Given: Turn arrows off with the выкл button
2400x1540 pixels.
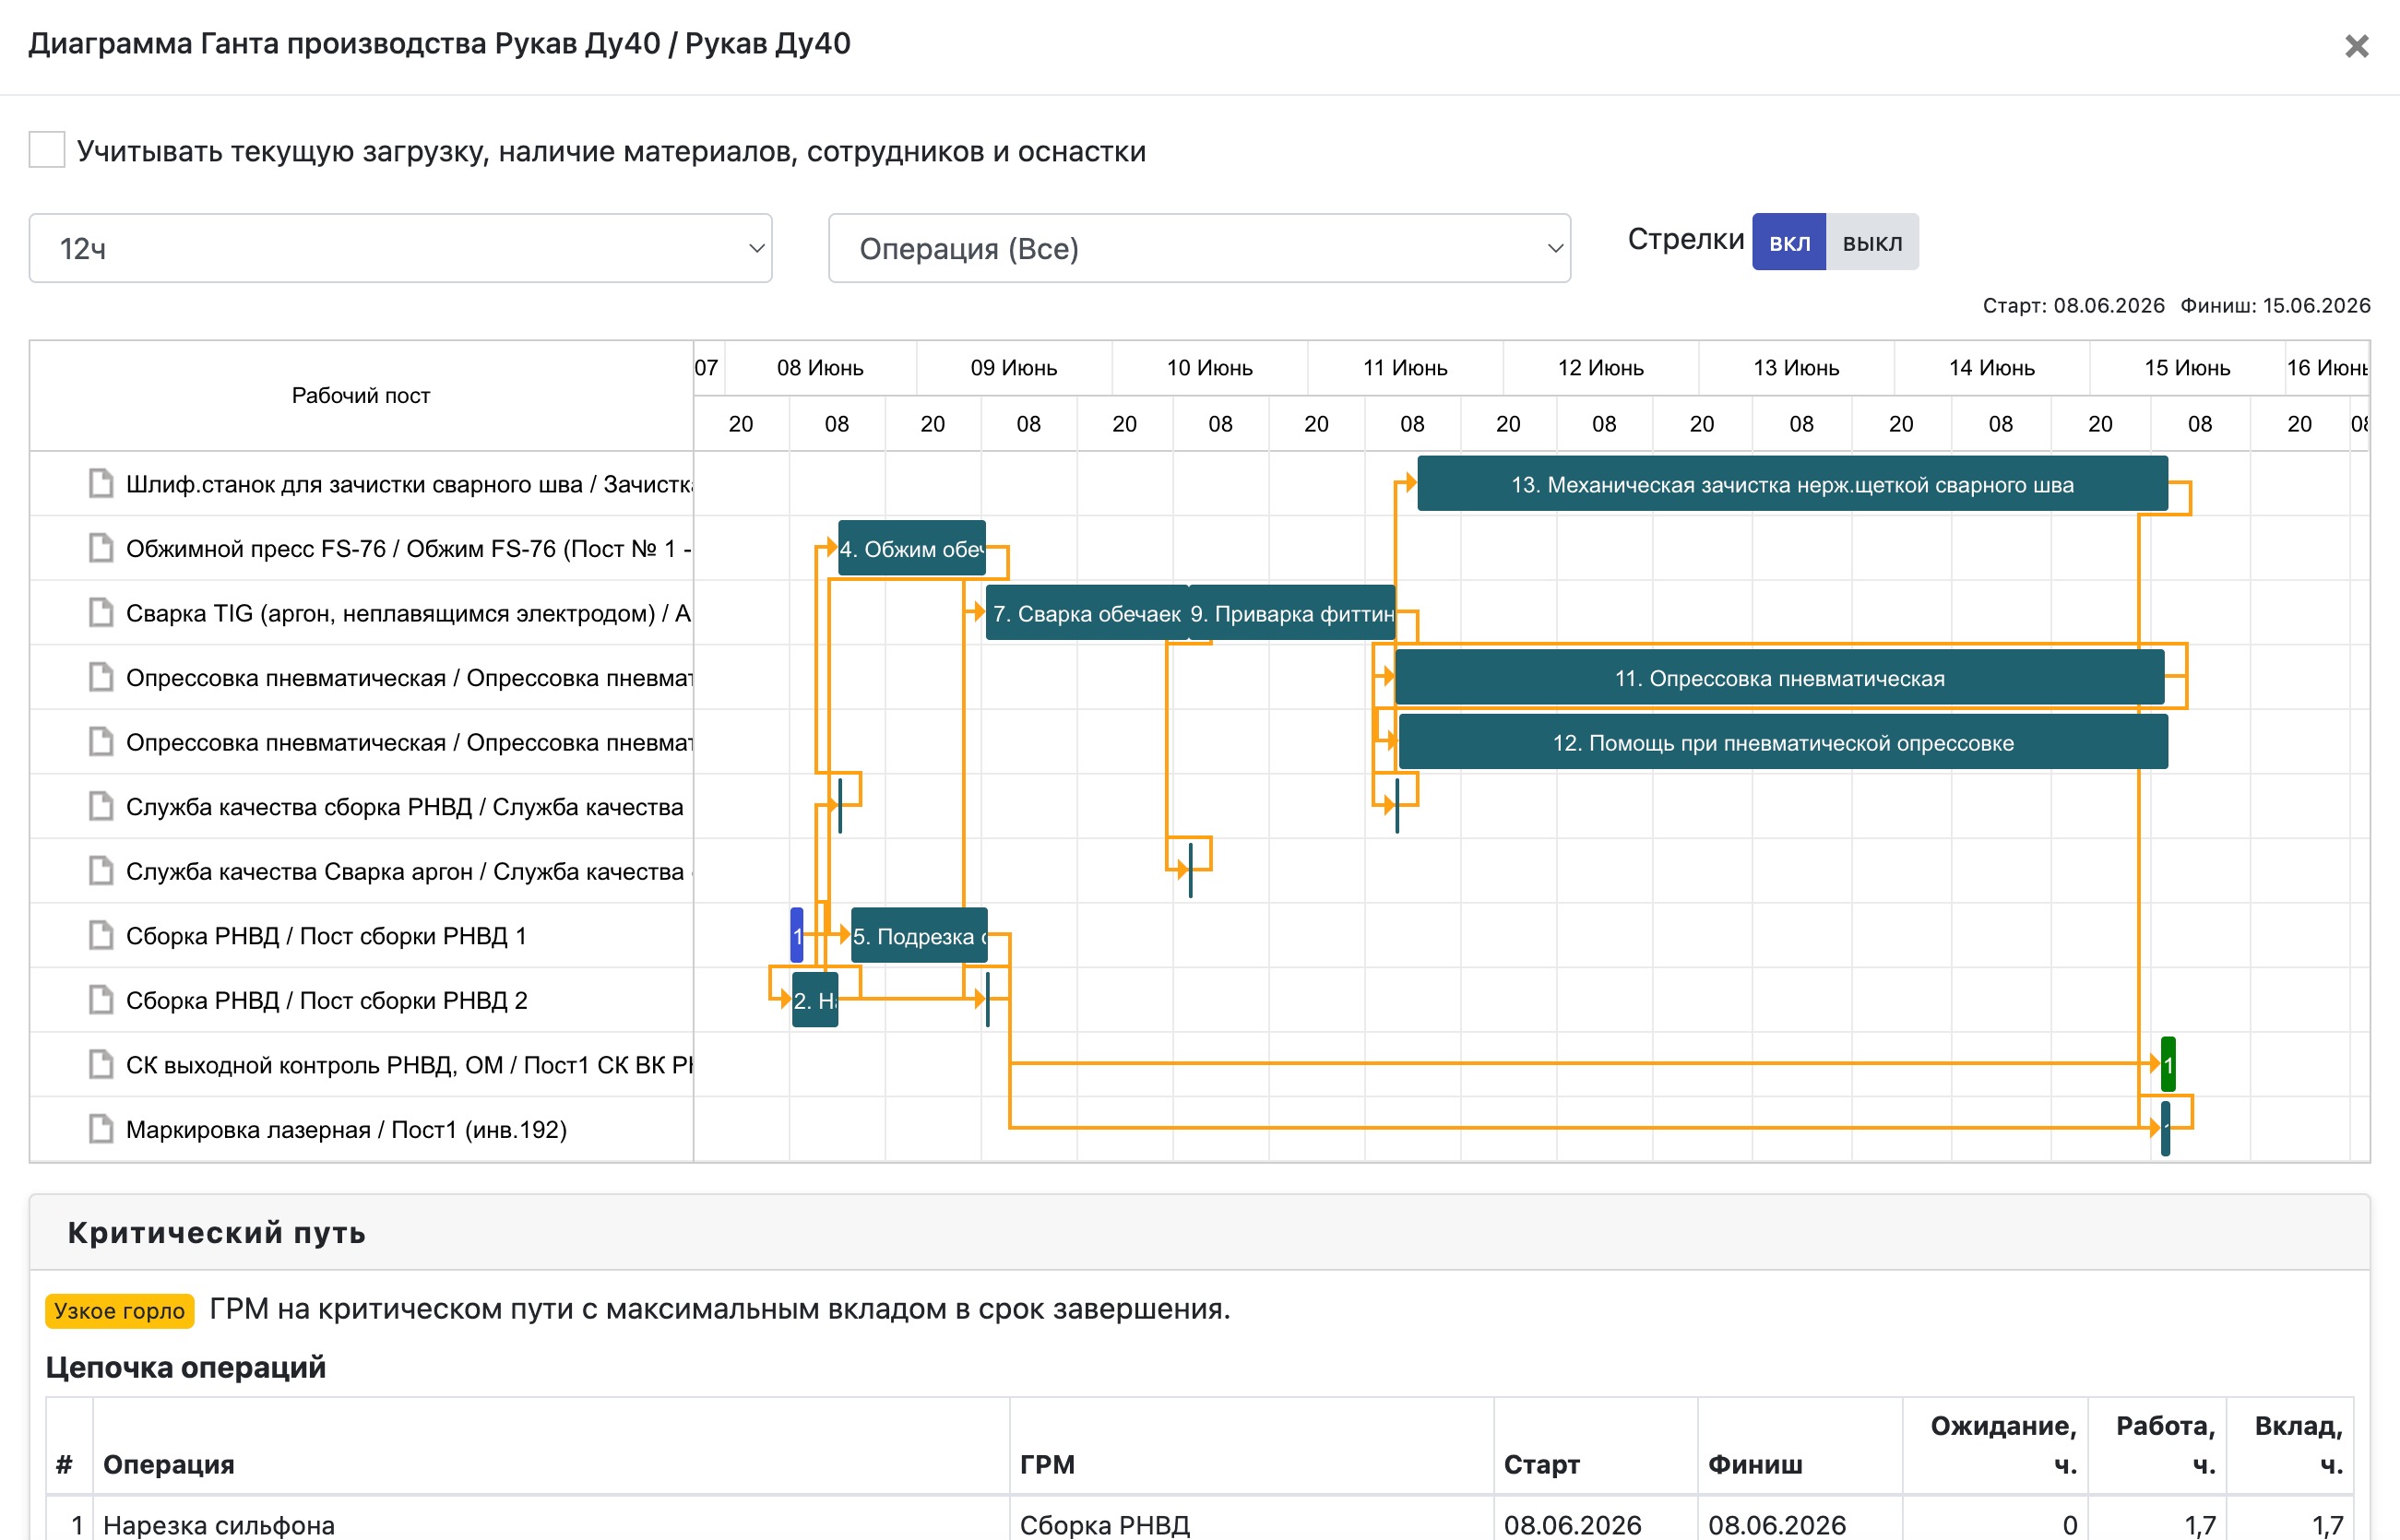Looking at the screenshot, I should tap(1872, 242).
